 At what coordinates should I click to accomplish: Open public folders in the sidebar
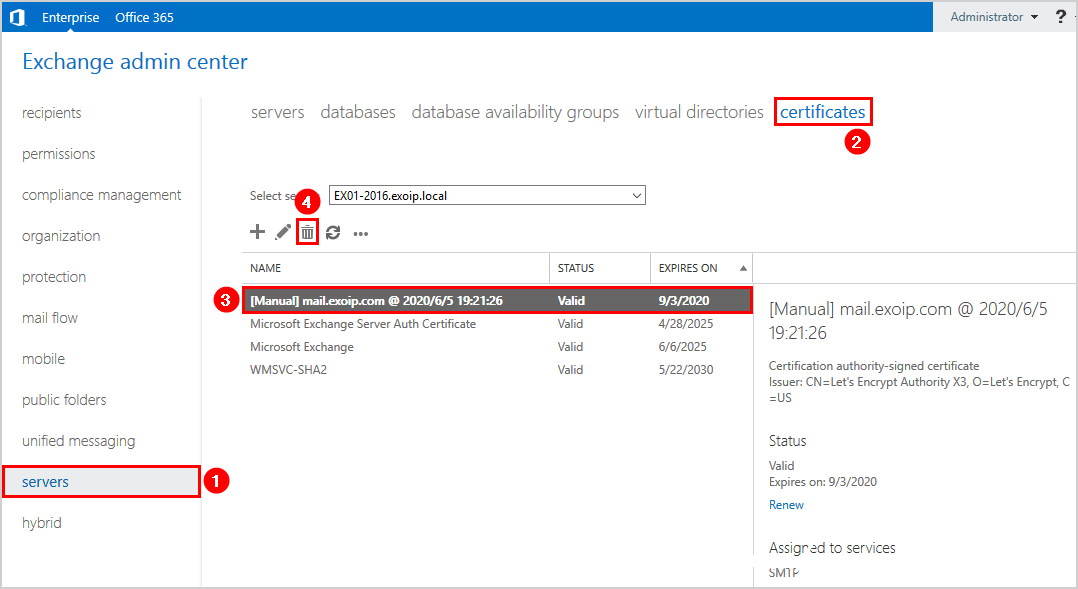click(x=64, y=400)
